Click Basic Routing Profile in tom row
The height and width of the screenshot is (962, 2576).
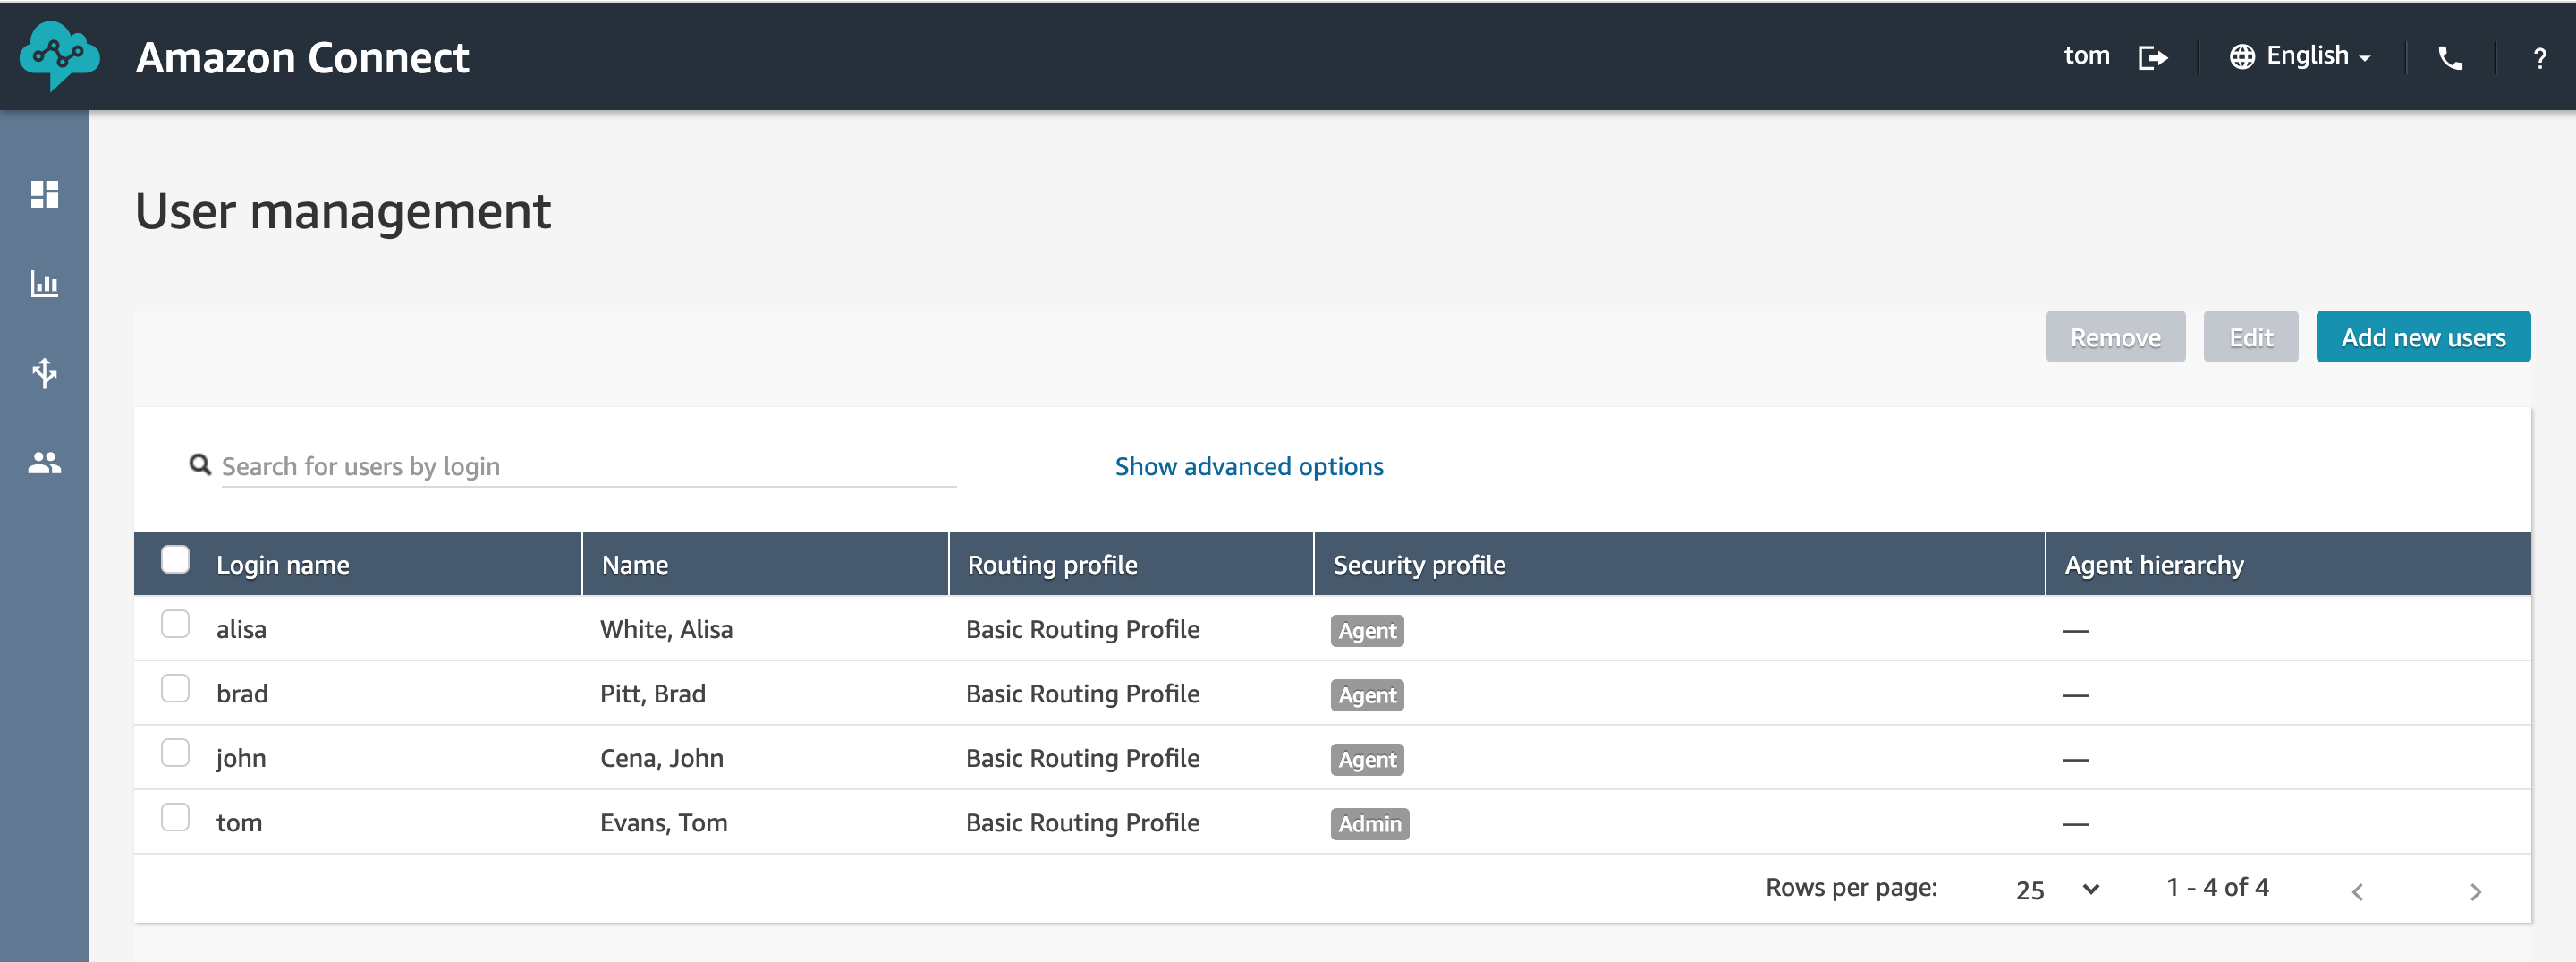(x=1082, y=822)
